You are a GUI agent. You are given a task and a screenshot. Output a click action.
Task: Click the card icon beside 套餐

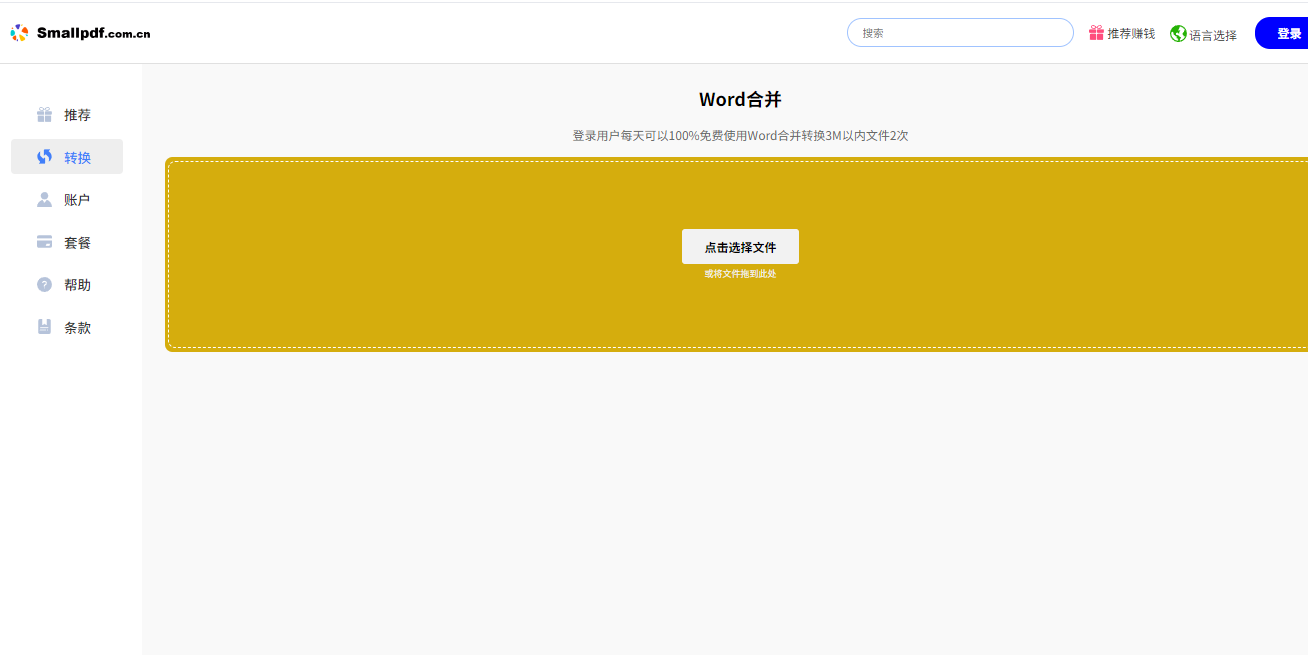(44, 242)
